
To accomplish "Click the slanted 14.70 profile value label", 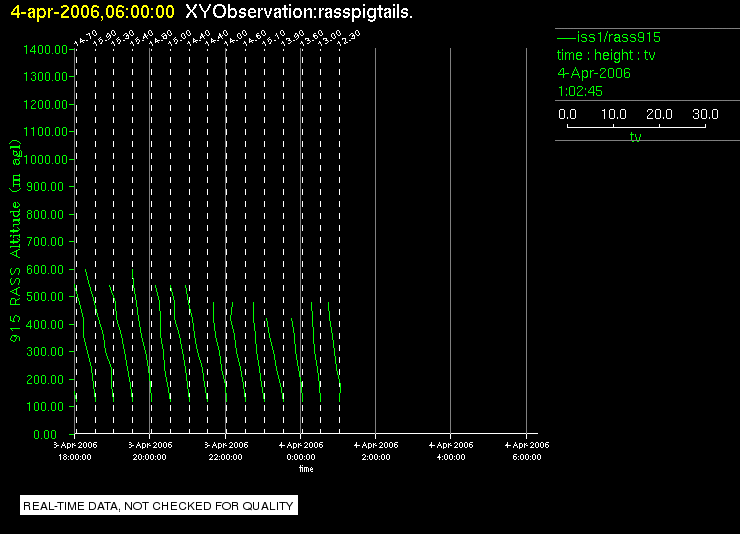I will pyautogui.click(x=86, y=38).
